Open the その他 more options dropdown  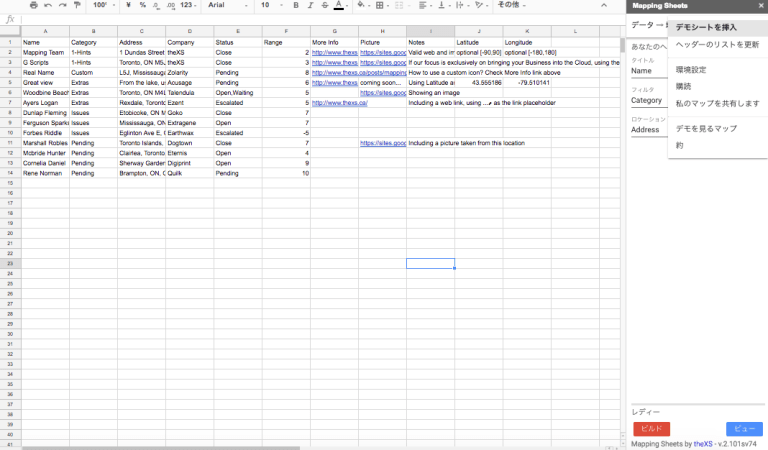[x=511, y=5]
